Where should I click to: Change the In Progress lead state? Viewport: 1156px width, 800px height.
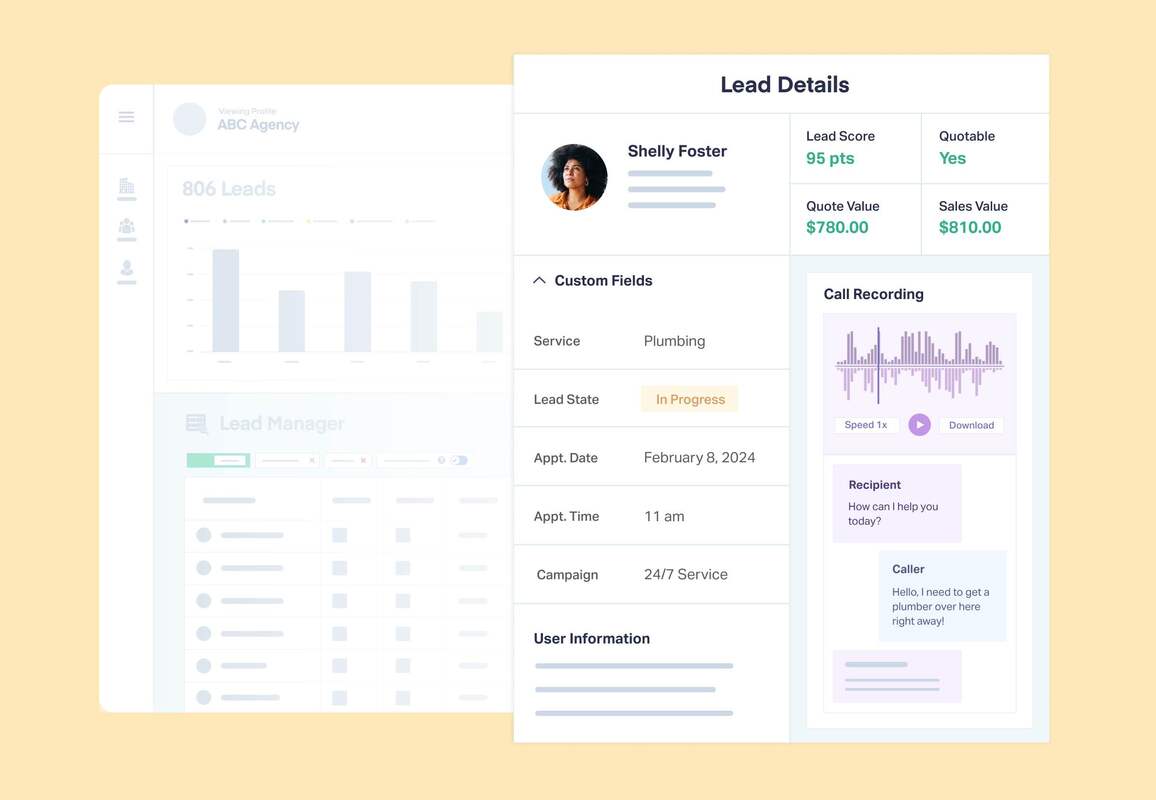pos(689,398)
